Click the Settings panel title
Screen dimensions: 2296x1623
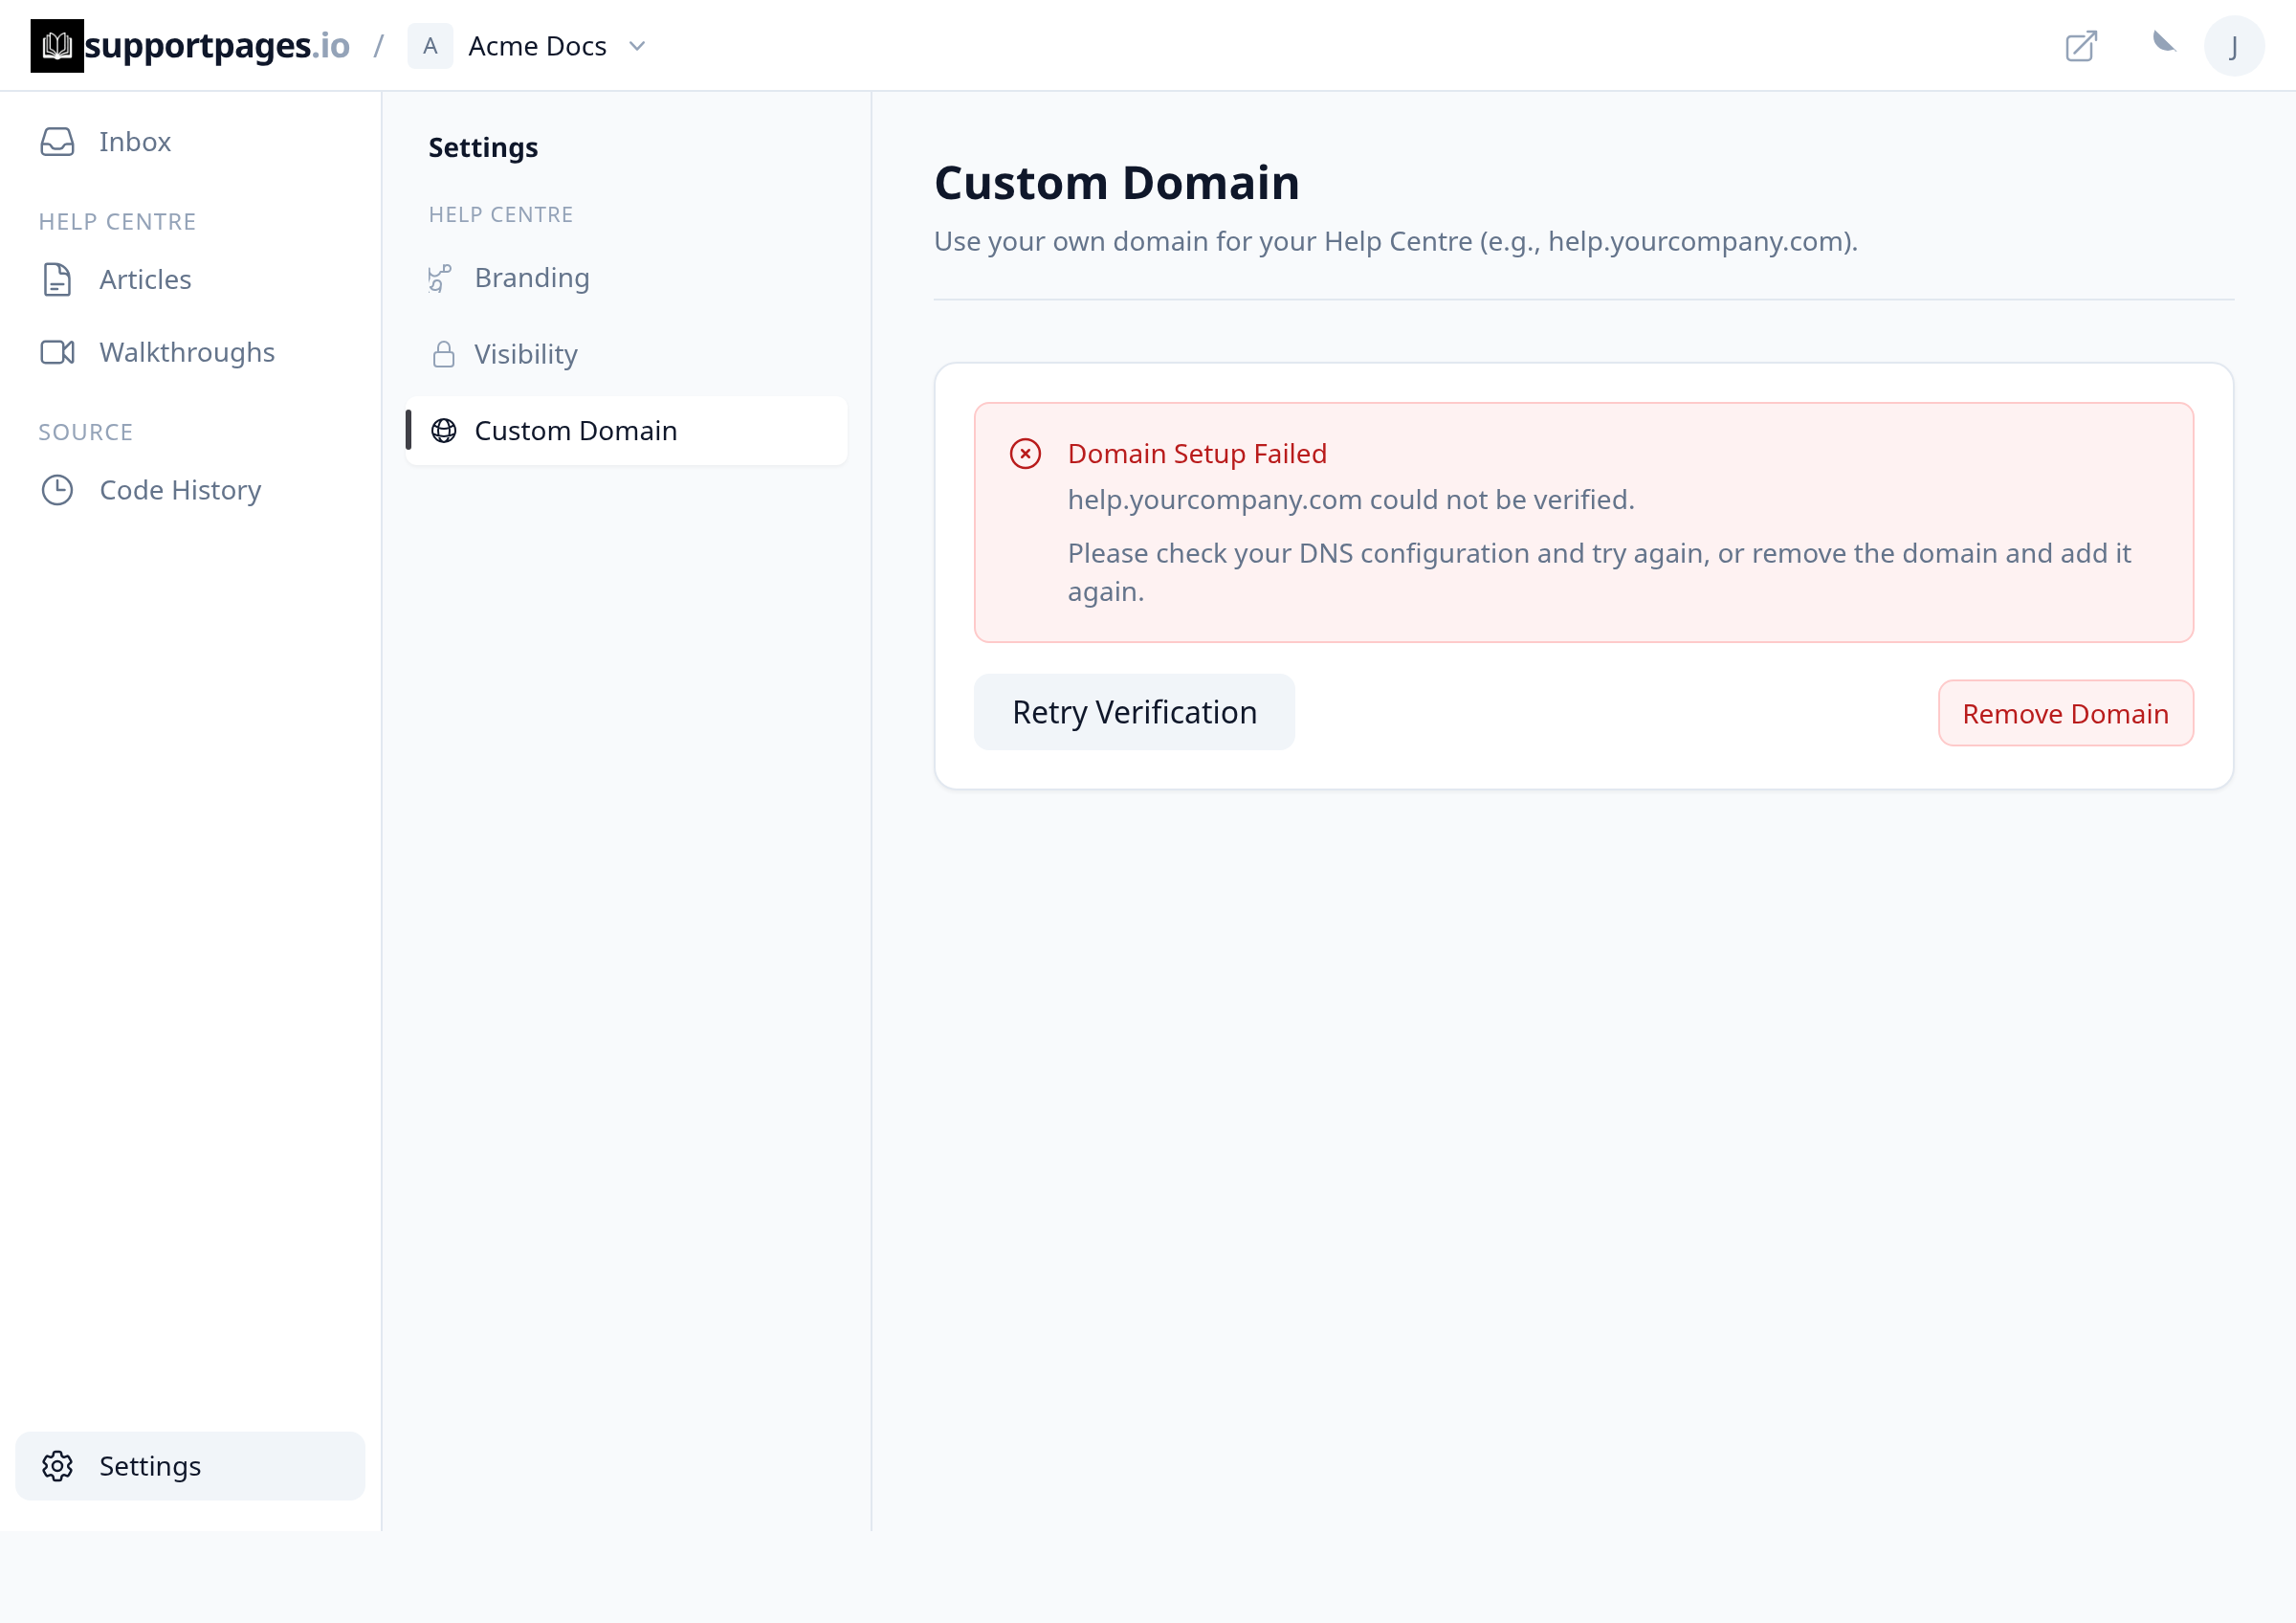click(x=483, y=148)
